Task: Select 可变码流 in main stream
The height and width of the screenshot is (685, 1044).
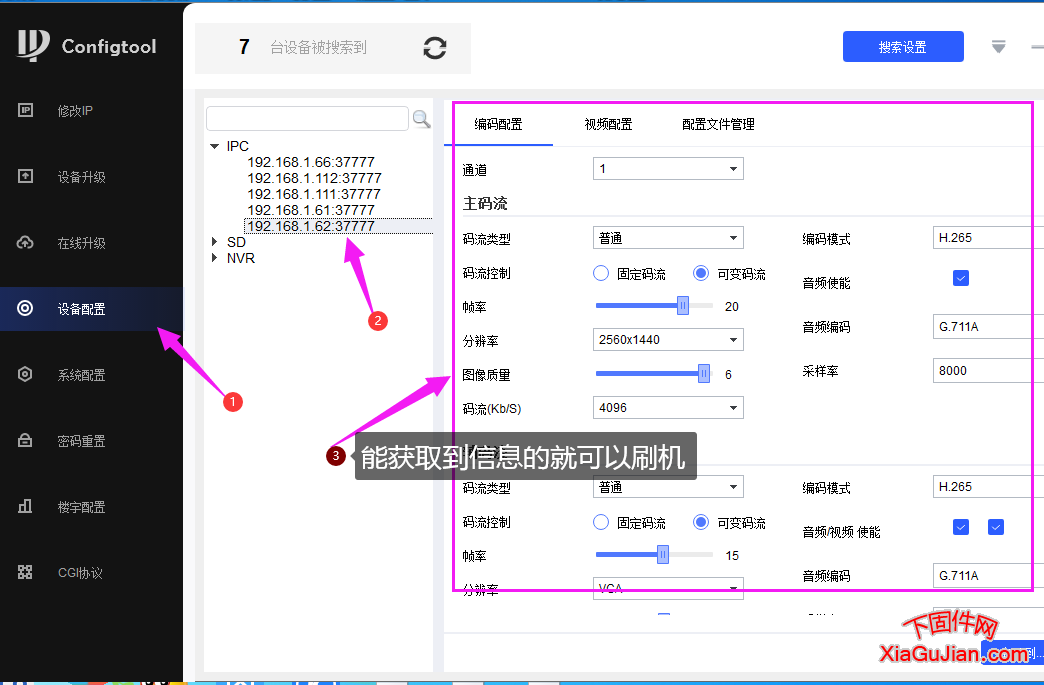Action: (x=701, y=273)
